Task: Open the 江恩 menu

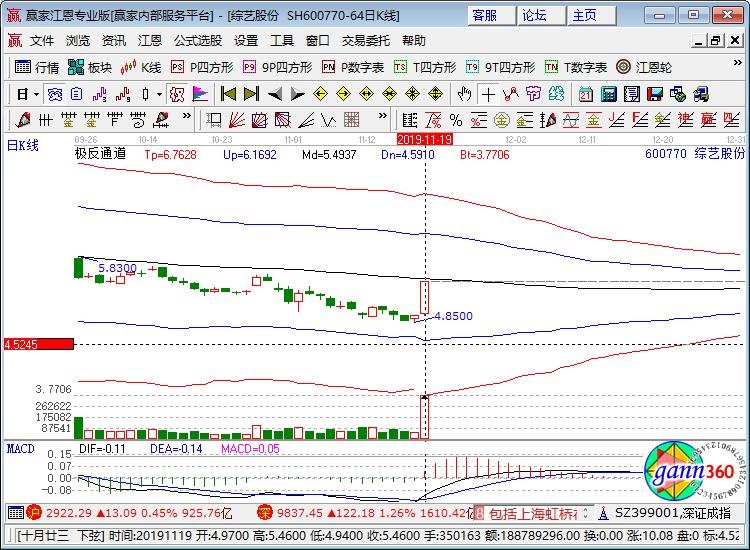Action: [x=150, y=41]
